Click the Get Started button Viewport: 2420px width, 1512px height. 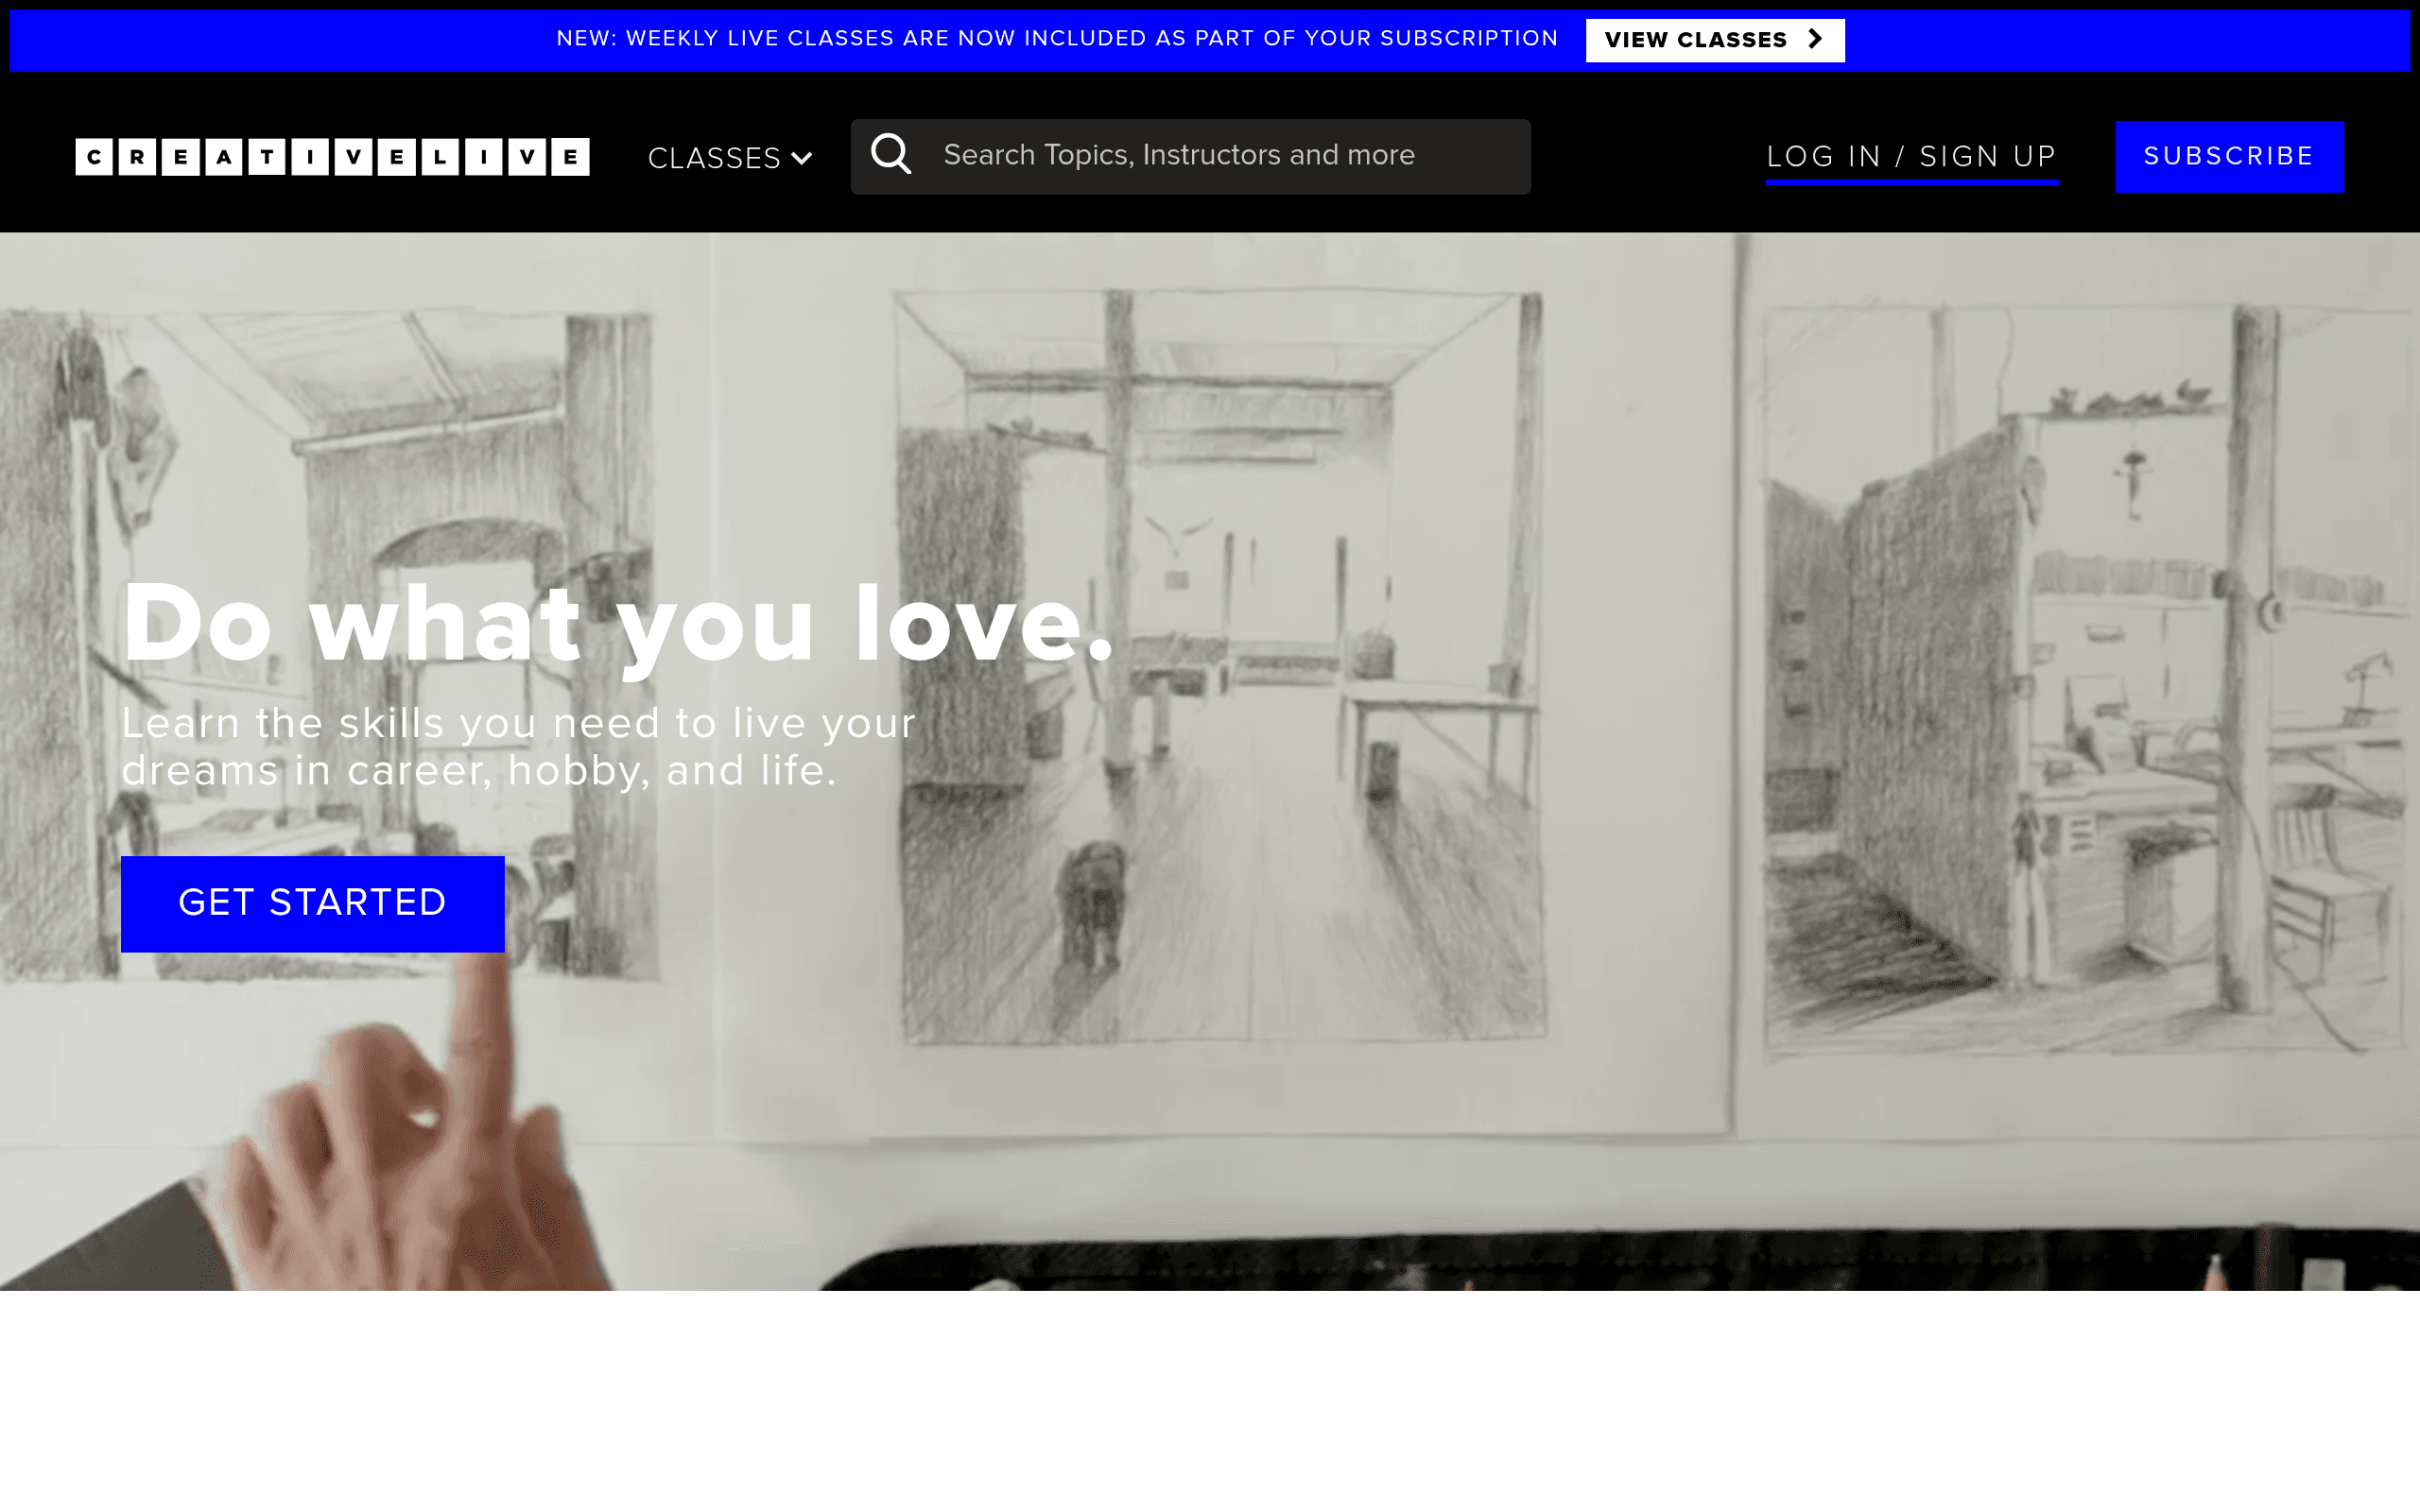point(312,903)
